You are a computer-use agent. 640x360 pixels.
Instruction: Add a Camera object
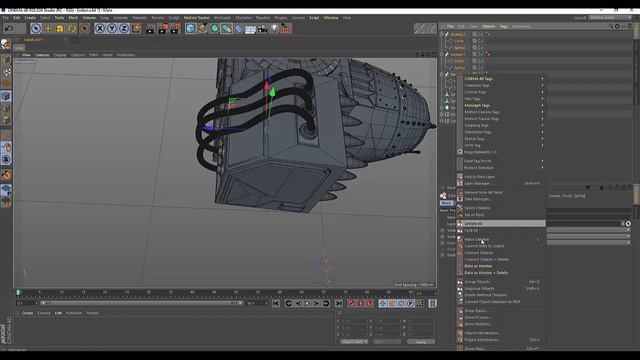click(x=262, y=28)
